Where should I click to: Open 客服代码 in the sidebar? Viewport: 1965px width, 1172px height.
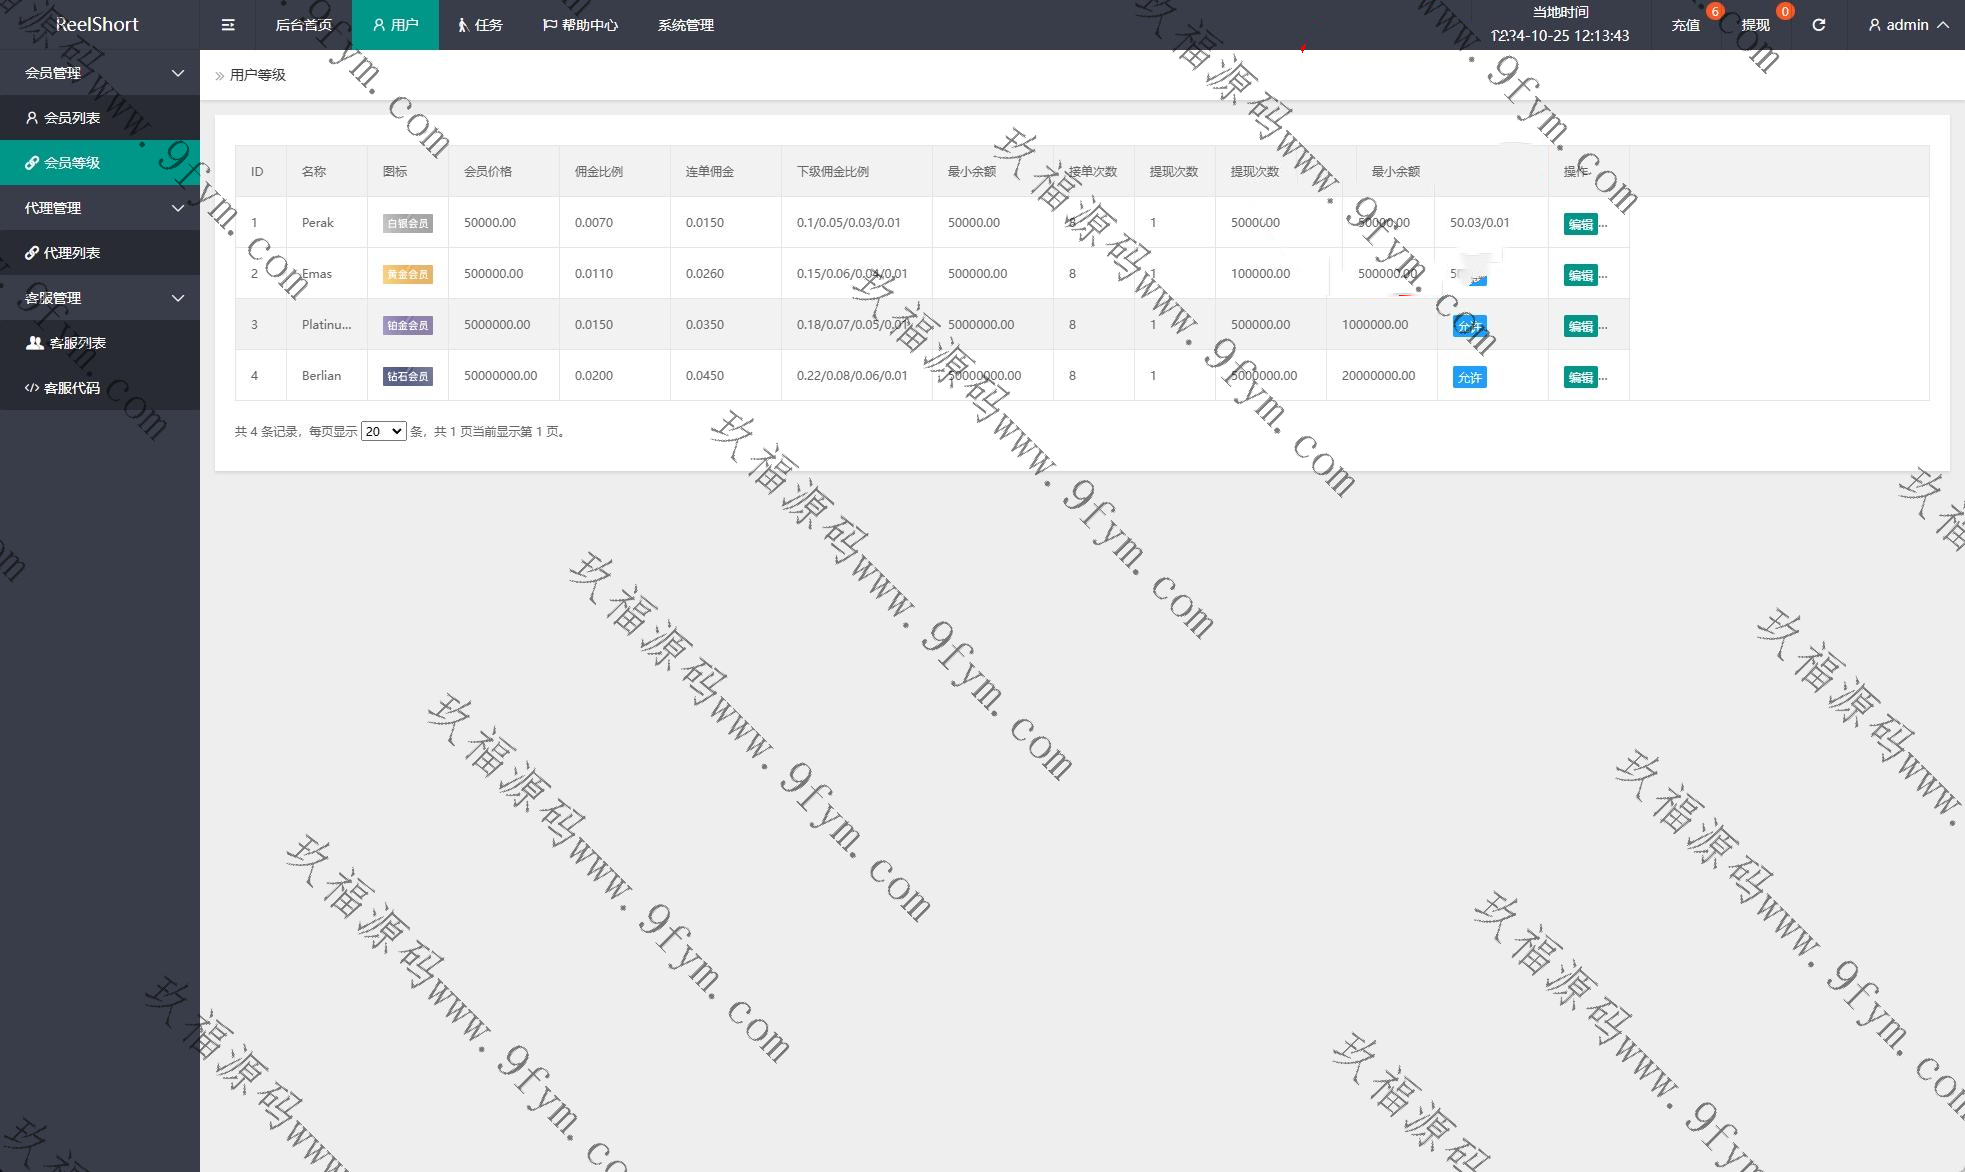coord(71,388)
